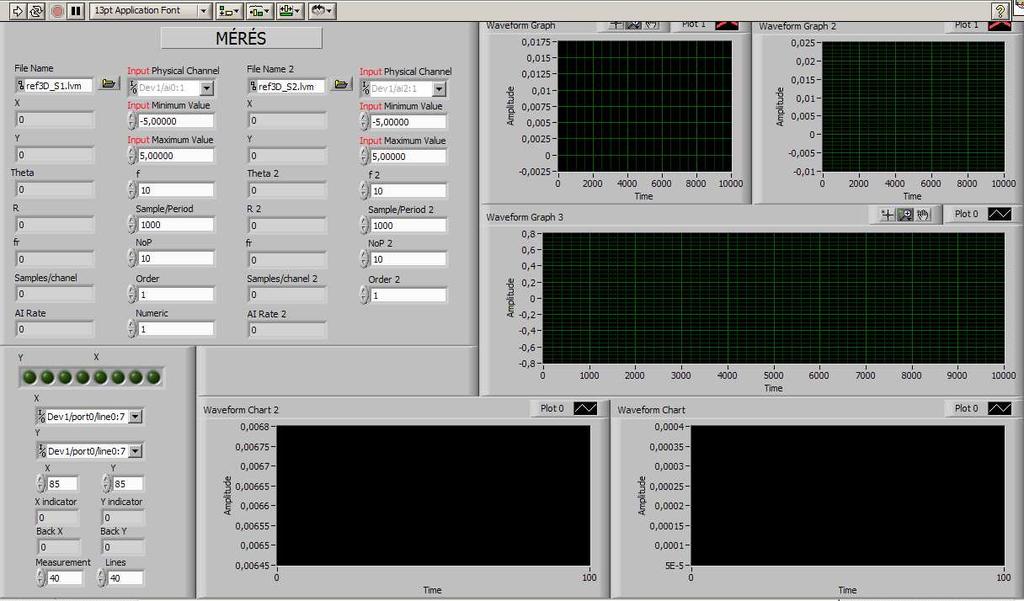Click the Run Continuously toolbar icon
This screenshot has width=1024, height=601.
[37, 10]
